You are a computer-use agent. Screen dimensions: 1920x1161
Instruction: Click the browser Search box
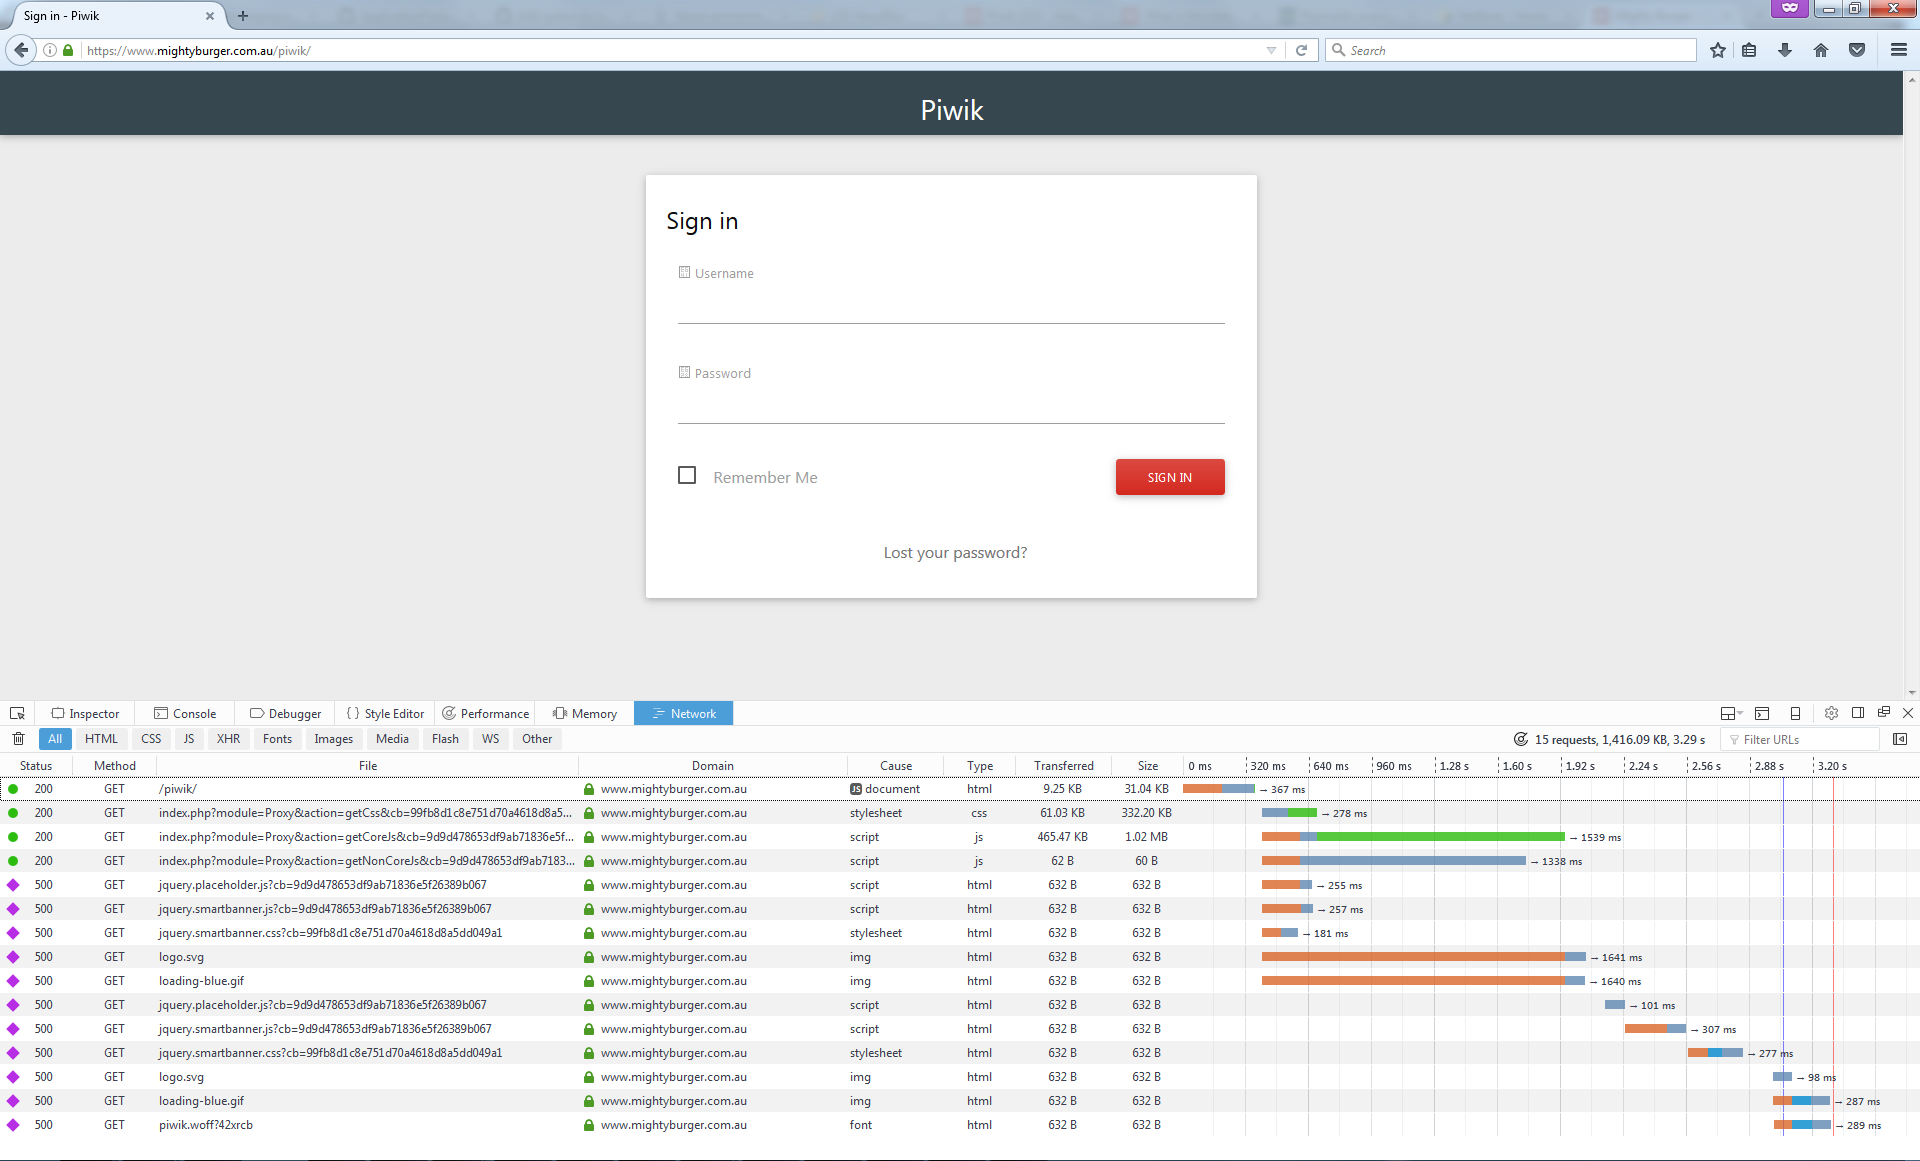(x=1511, y=50)
